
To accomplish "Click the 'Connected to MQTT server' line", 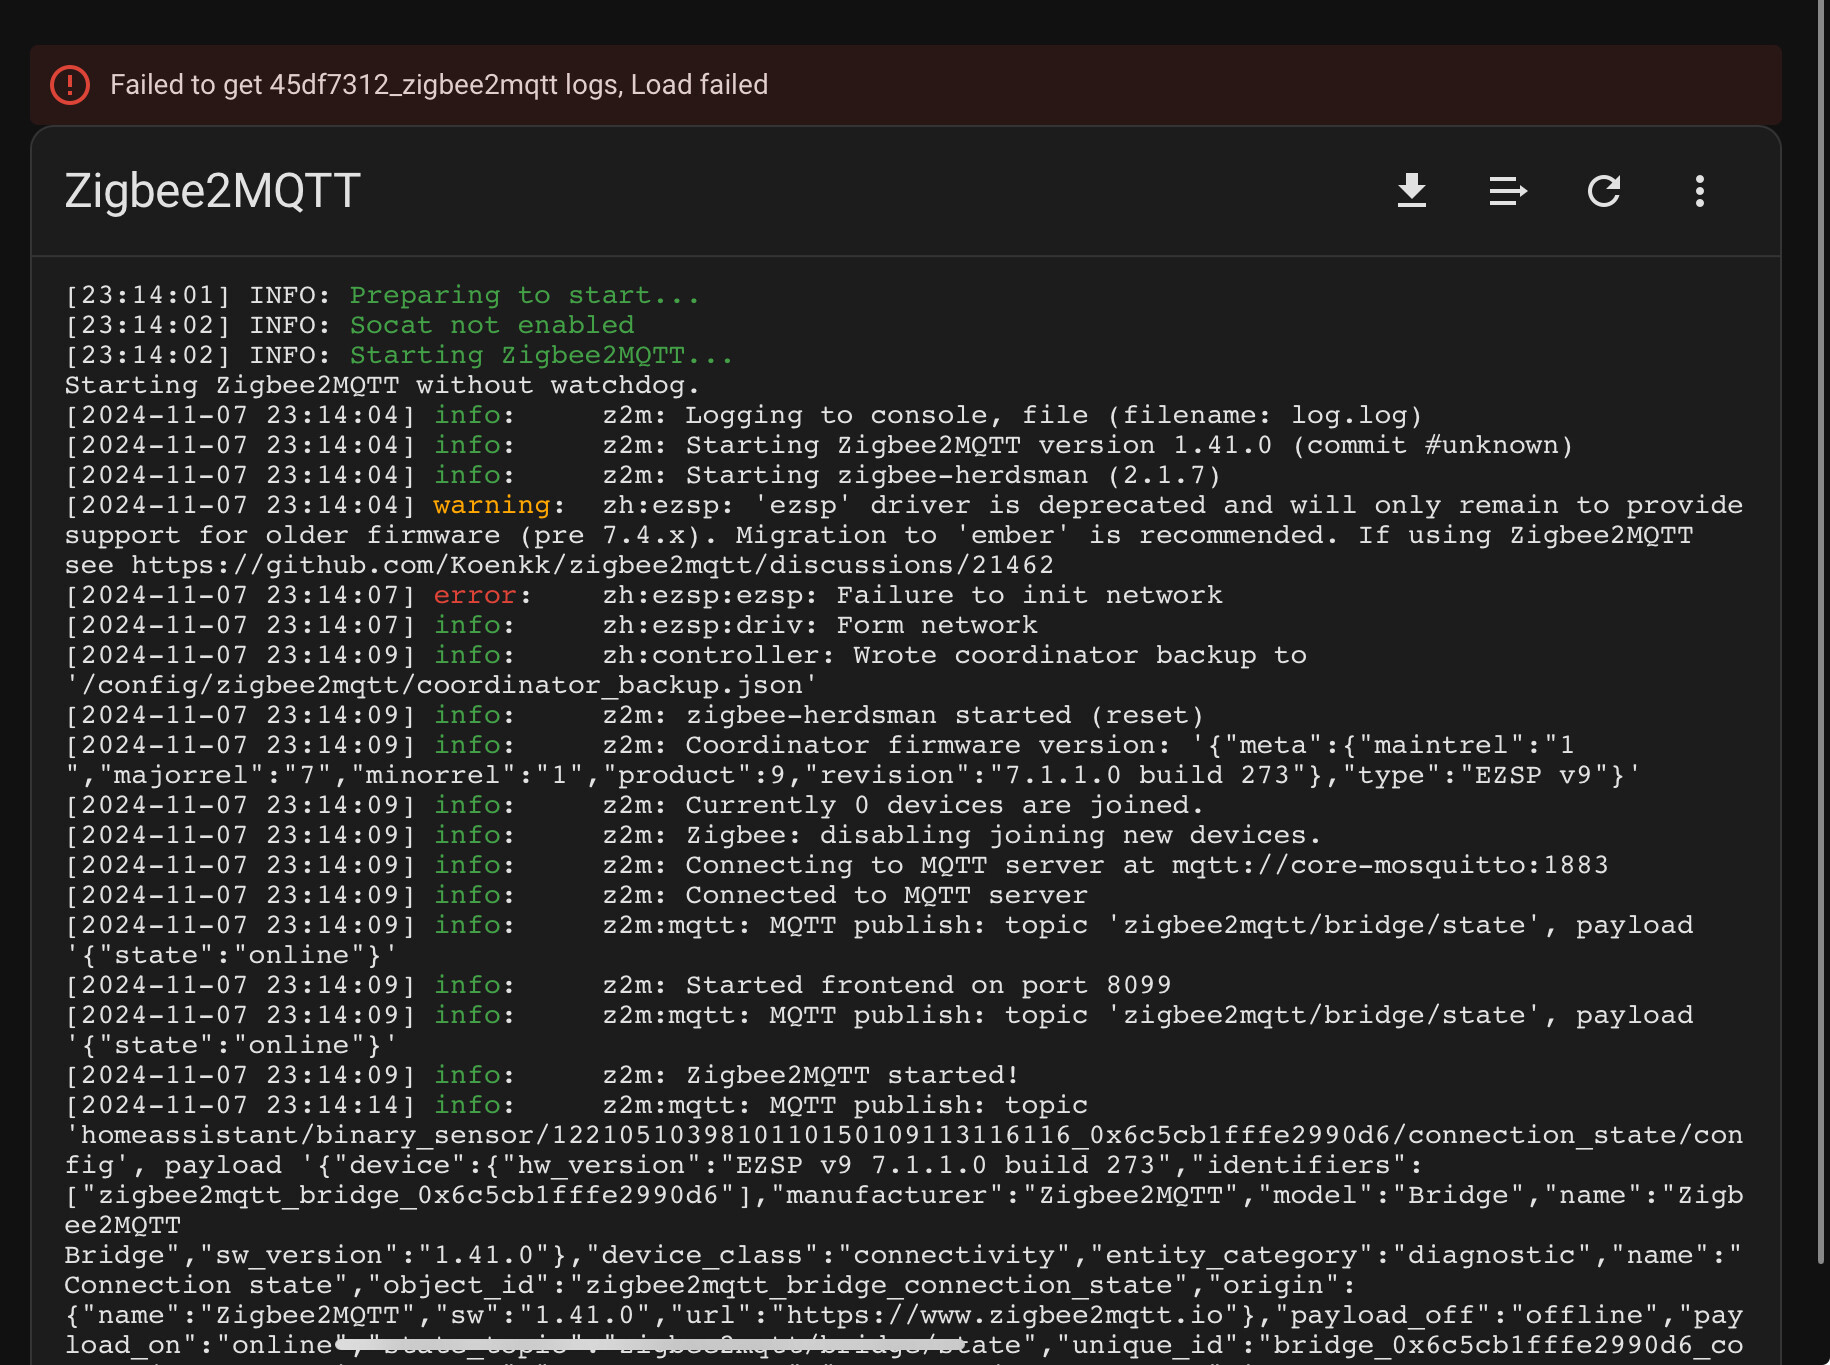I will tap(576, 896).
